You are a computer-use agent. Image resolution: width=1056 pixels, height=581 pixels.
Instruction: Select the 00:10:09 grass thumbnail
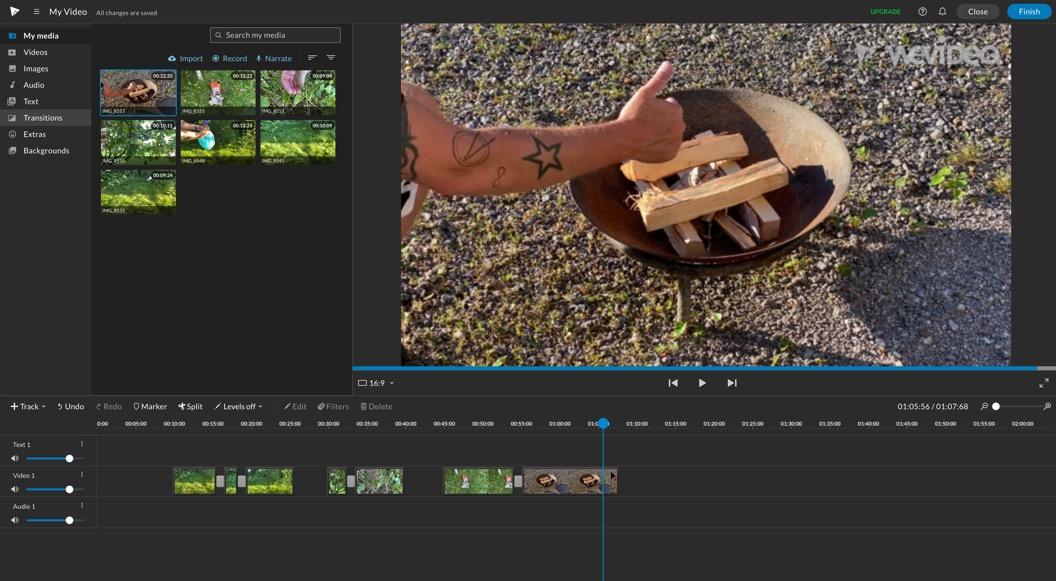[x=298, y=142]
